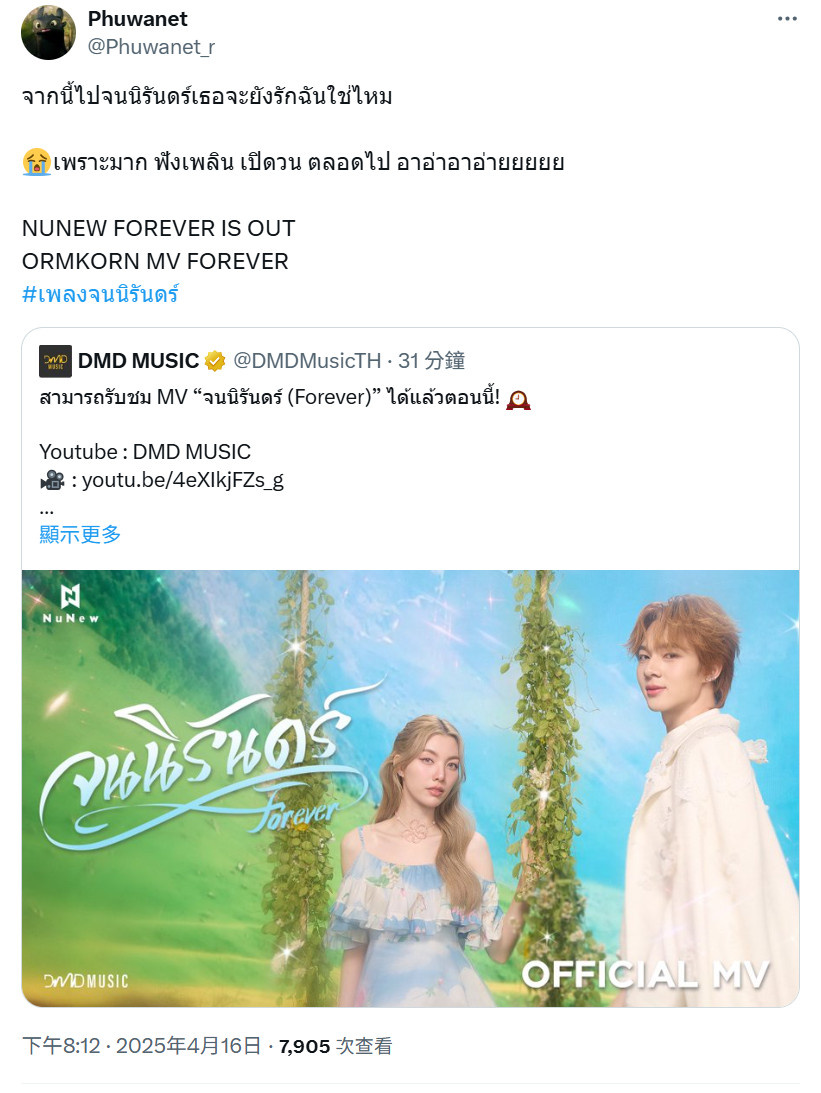Open the Forever Official MV thumbnail image

click(x=410, y=788)
